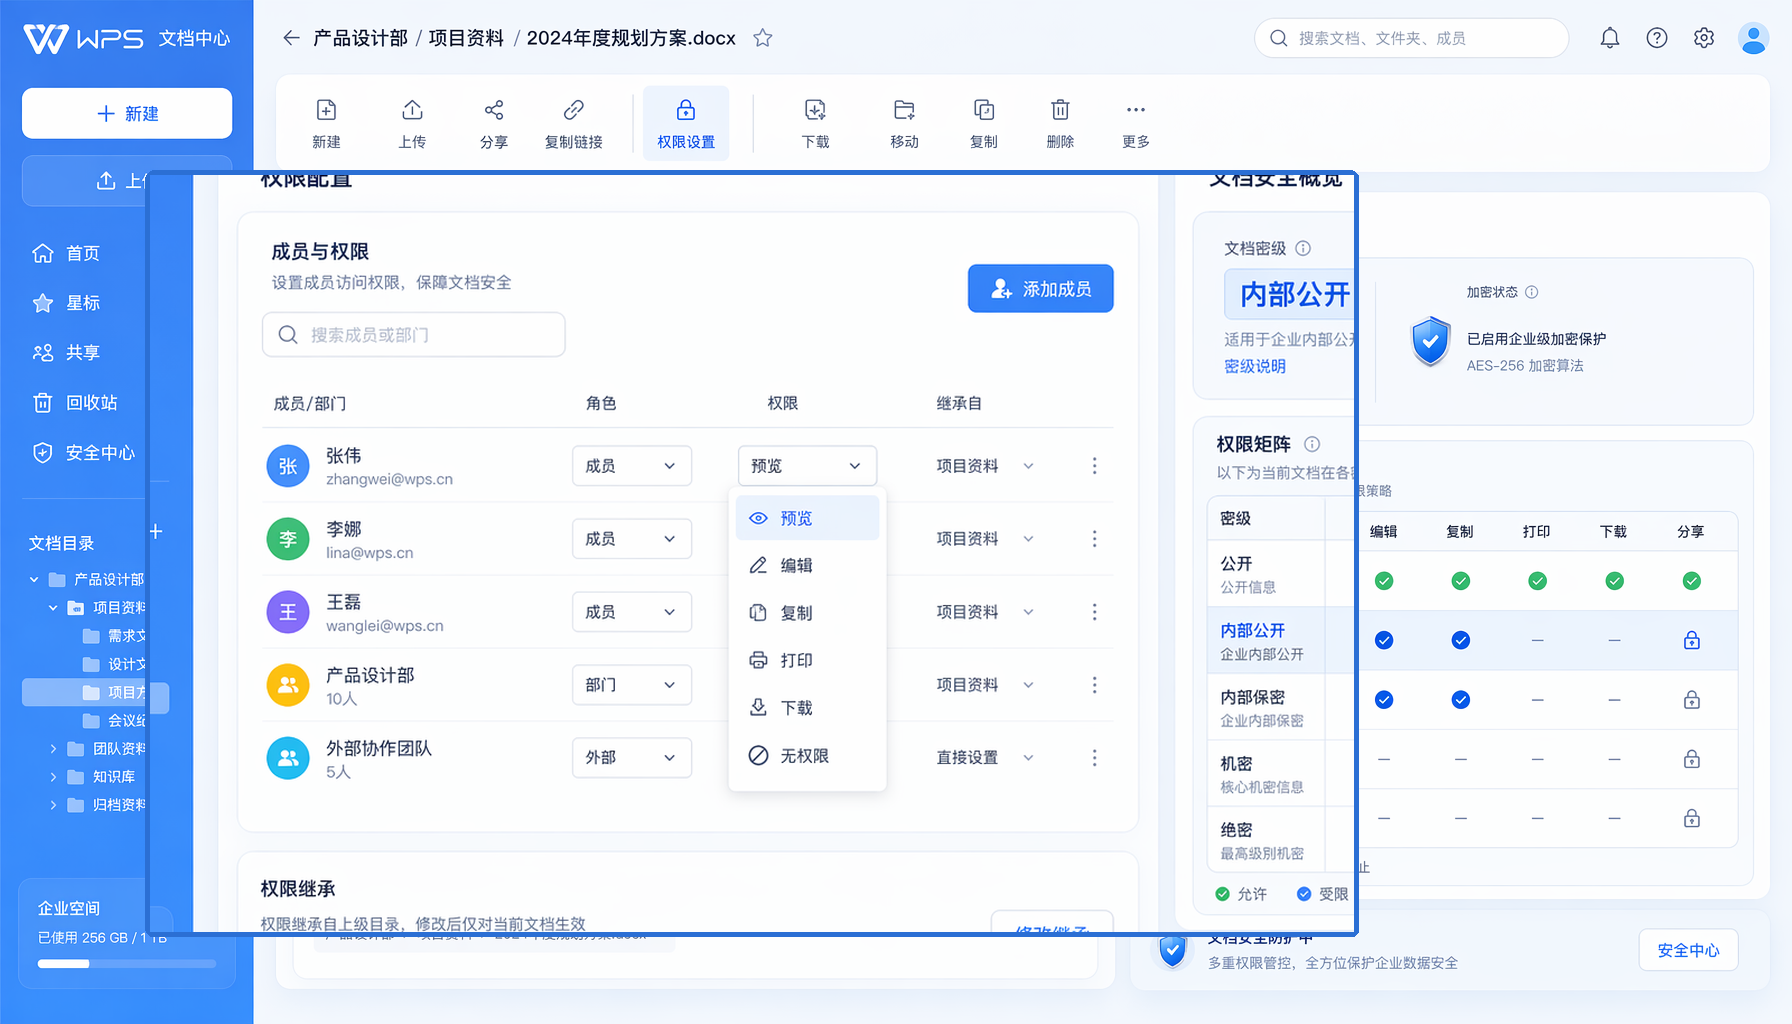Click the 添加成员 button
1792x1024 pixels.
pyautogui.click(x=1040, y=289)
